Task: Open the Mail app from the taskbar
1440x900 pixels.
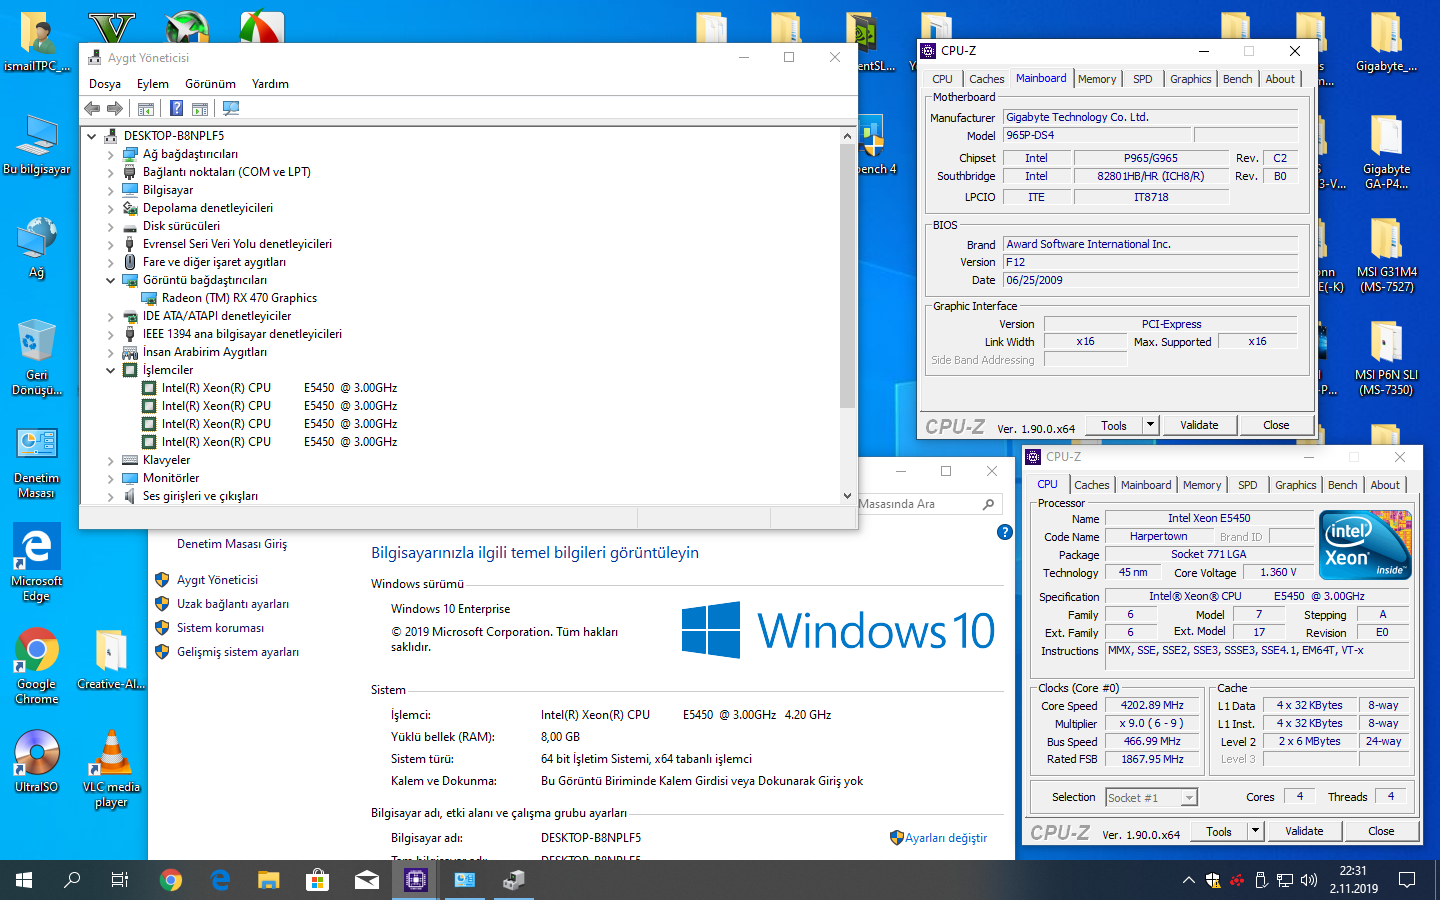Action: pyautogui.click(x=366, y=880)
